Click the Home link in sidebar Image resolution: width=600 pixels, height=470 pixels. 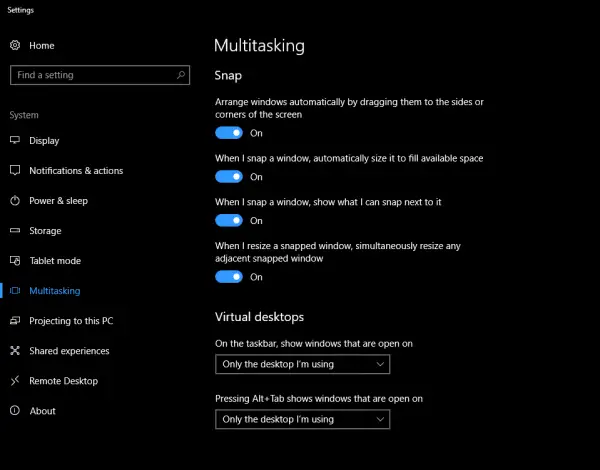pyautogui.click(x=42, y=46)
